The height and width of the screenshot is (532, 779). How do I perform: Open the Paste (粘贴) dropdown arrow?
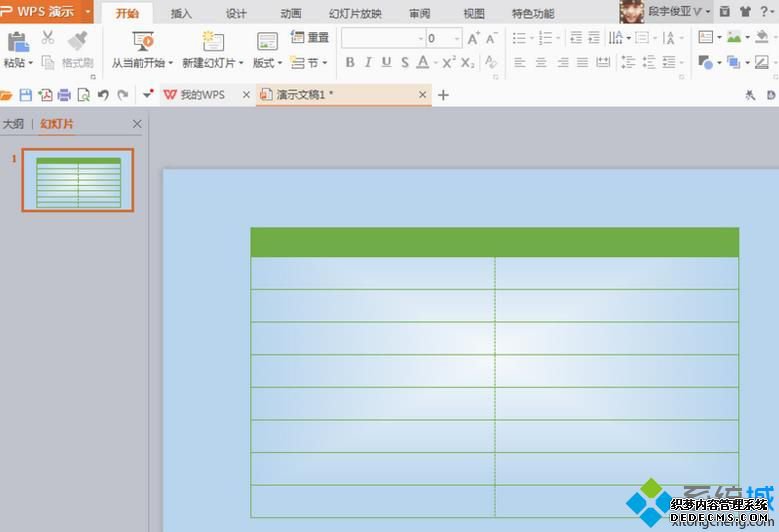pyautogui.click(x=31, y=63)
